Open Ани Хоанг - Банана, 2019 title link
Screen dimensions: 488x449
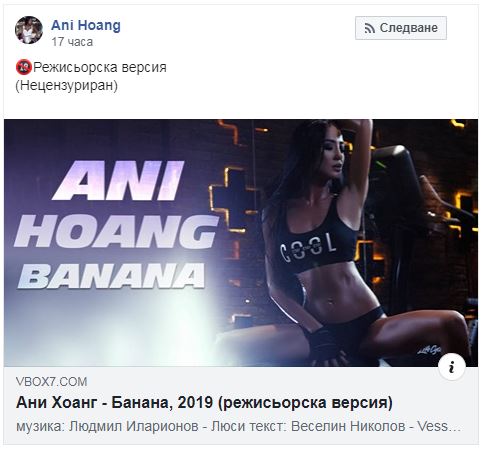204,403
